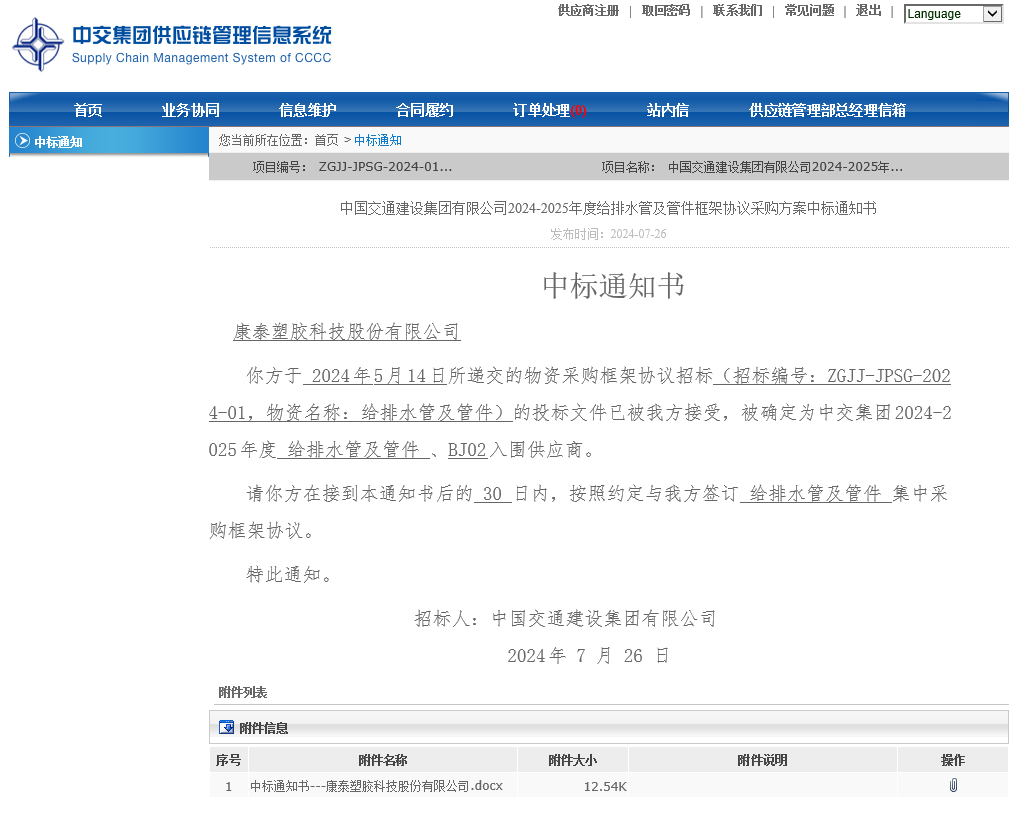Open the 常见问题 link
This screenshot has width=1017, height=827.
coord(809,11)
